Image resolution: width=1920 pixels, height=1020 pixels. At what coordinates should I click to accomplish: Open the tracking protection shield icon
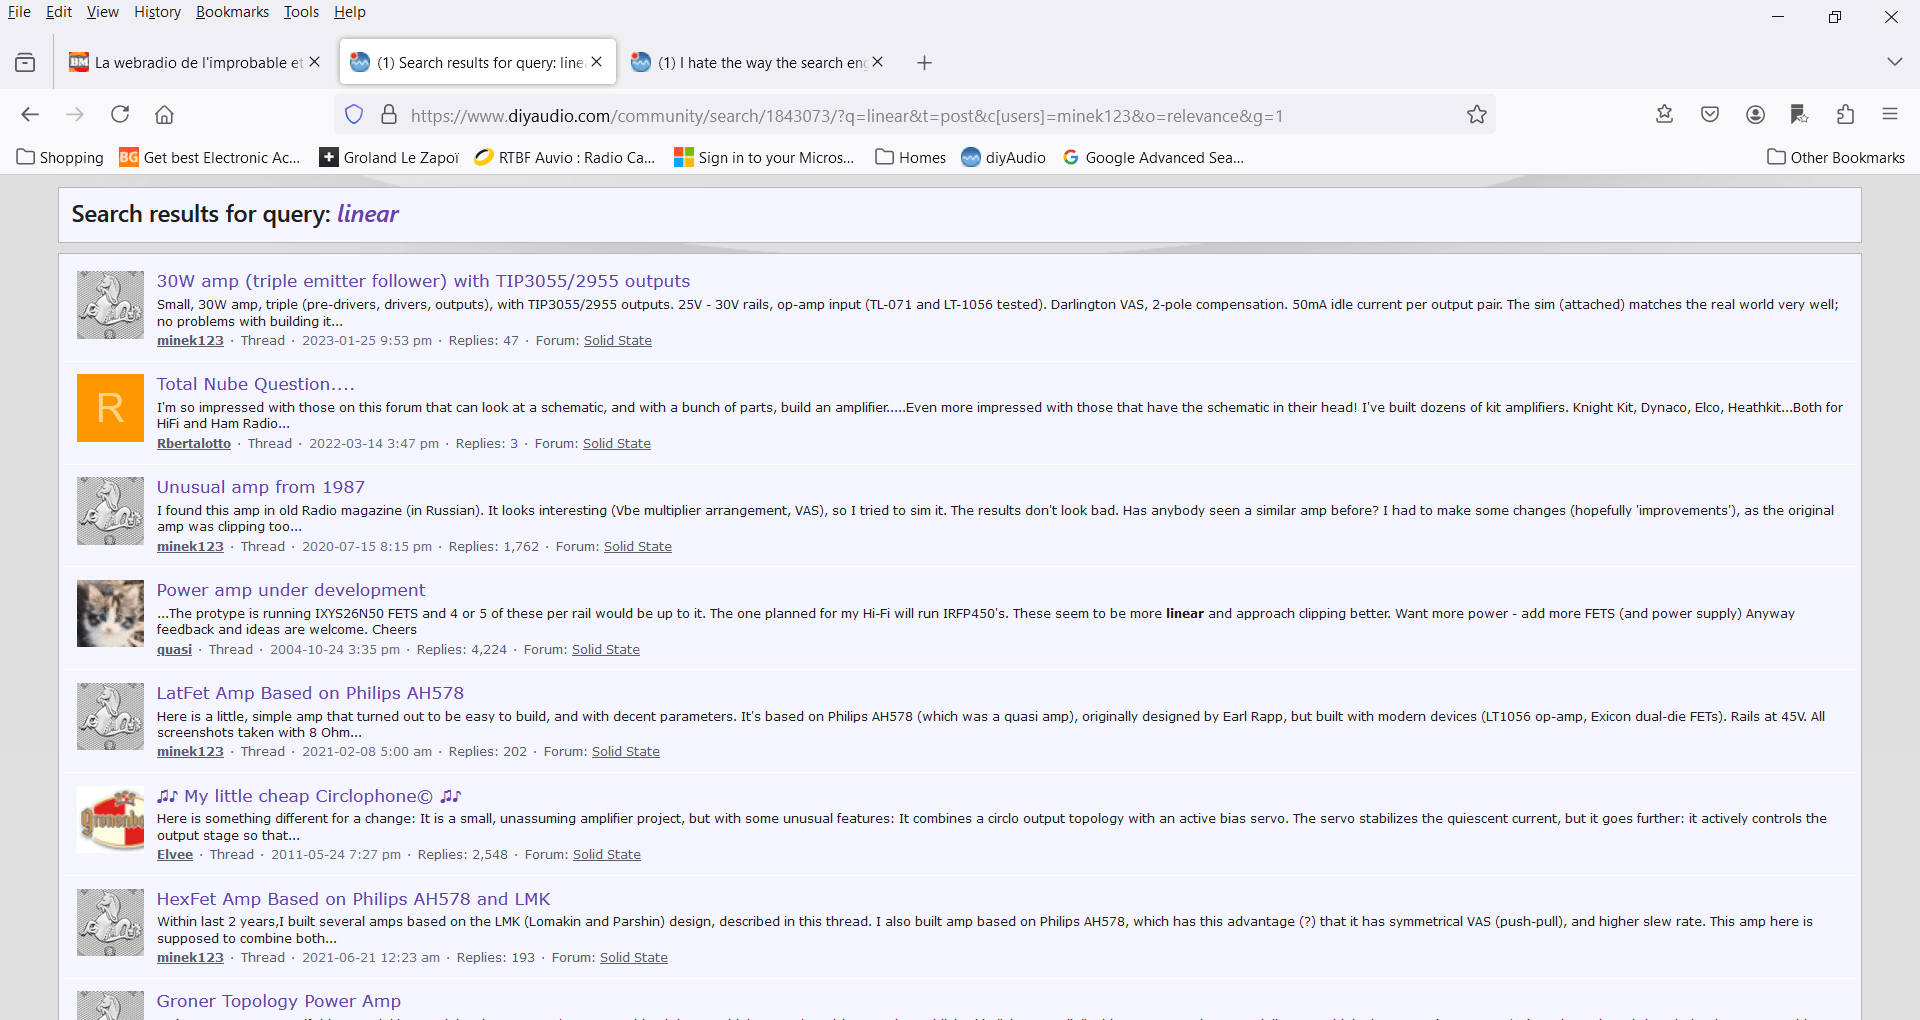point(354,115)
